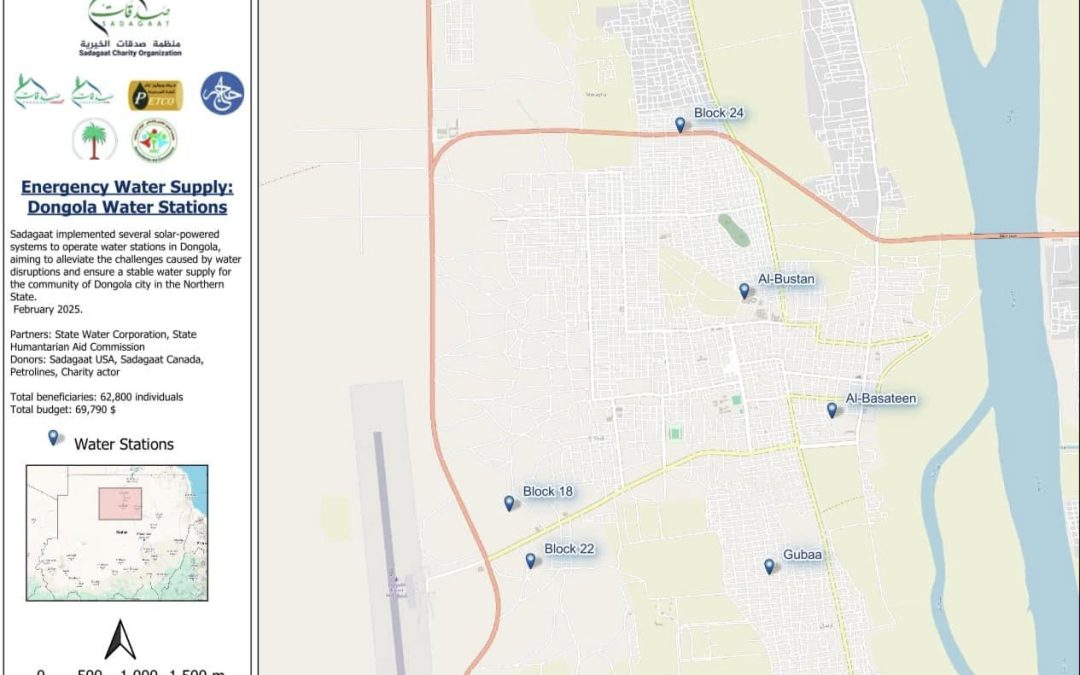The width and height of the screenshot is (1080, 675).
Task: Click the leftmost green Sadagaat logo
Action: [x=39, y=92]
